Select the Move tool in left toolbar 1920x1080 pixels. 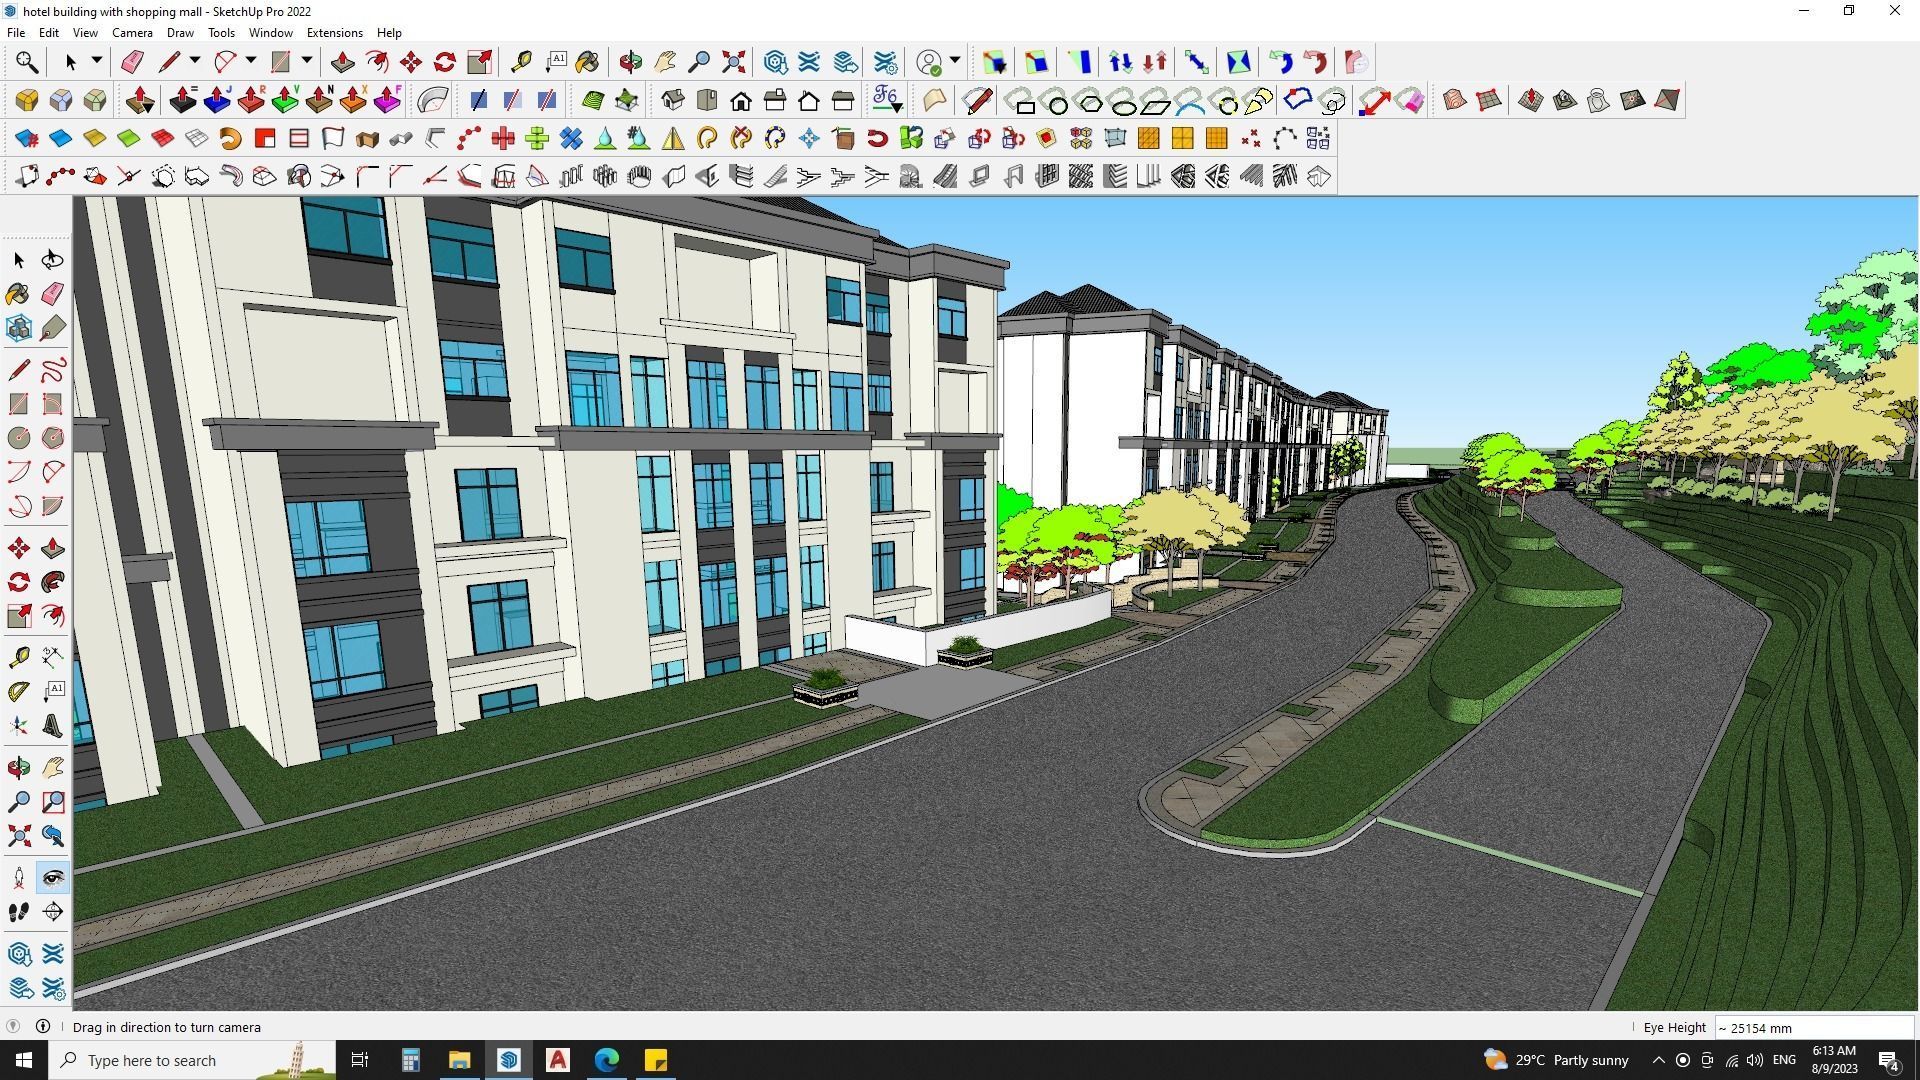[x=18, y=548]
